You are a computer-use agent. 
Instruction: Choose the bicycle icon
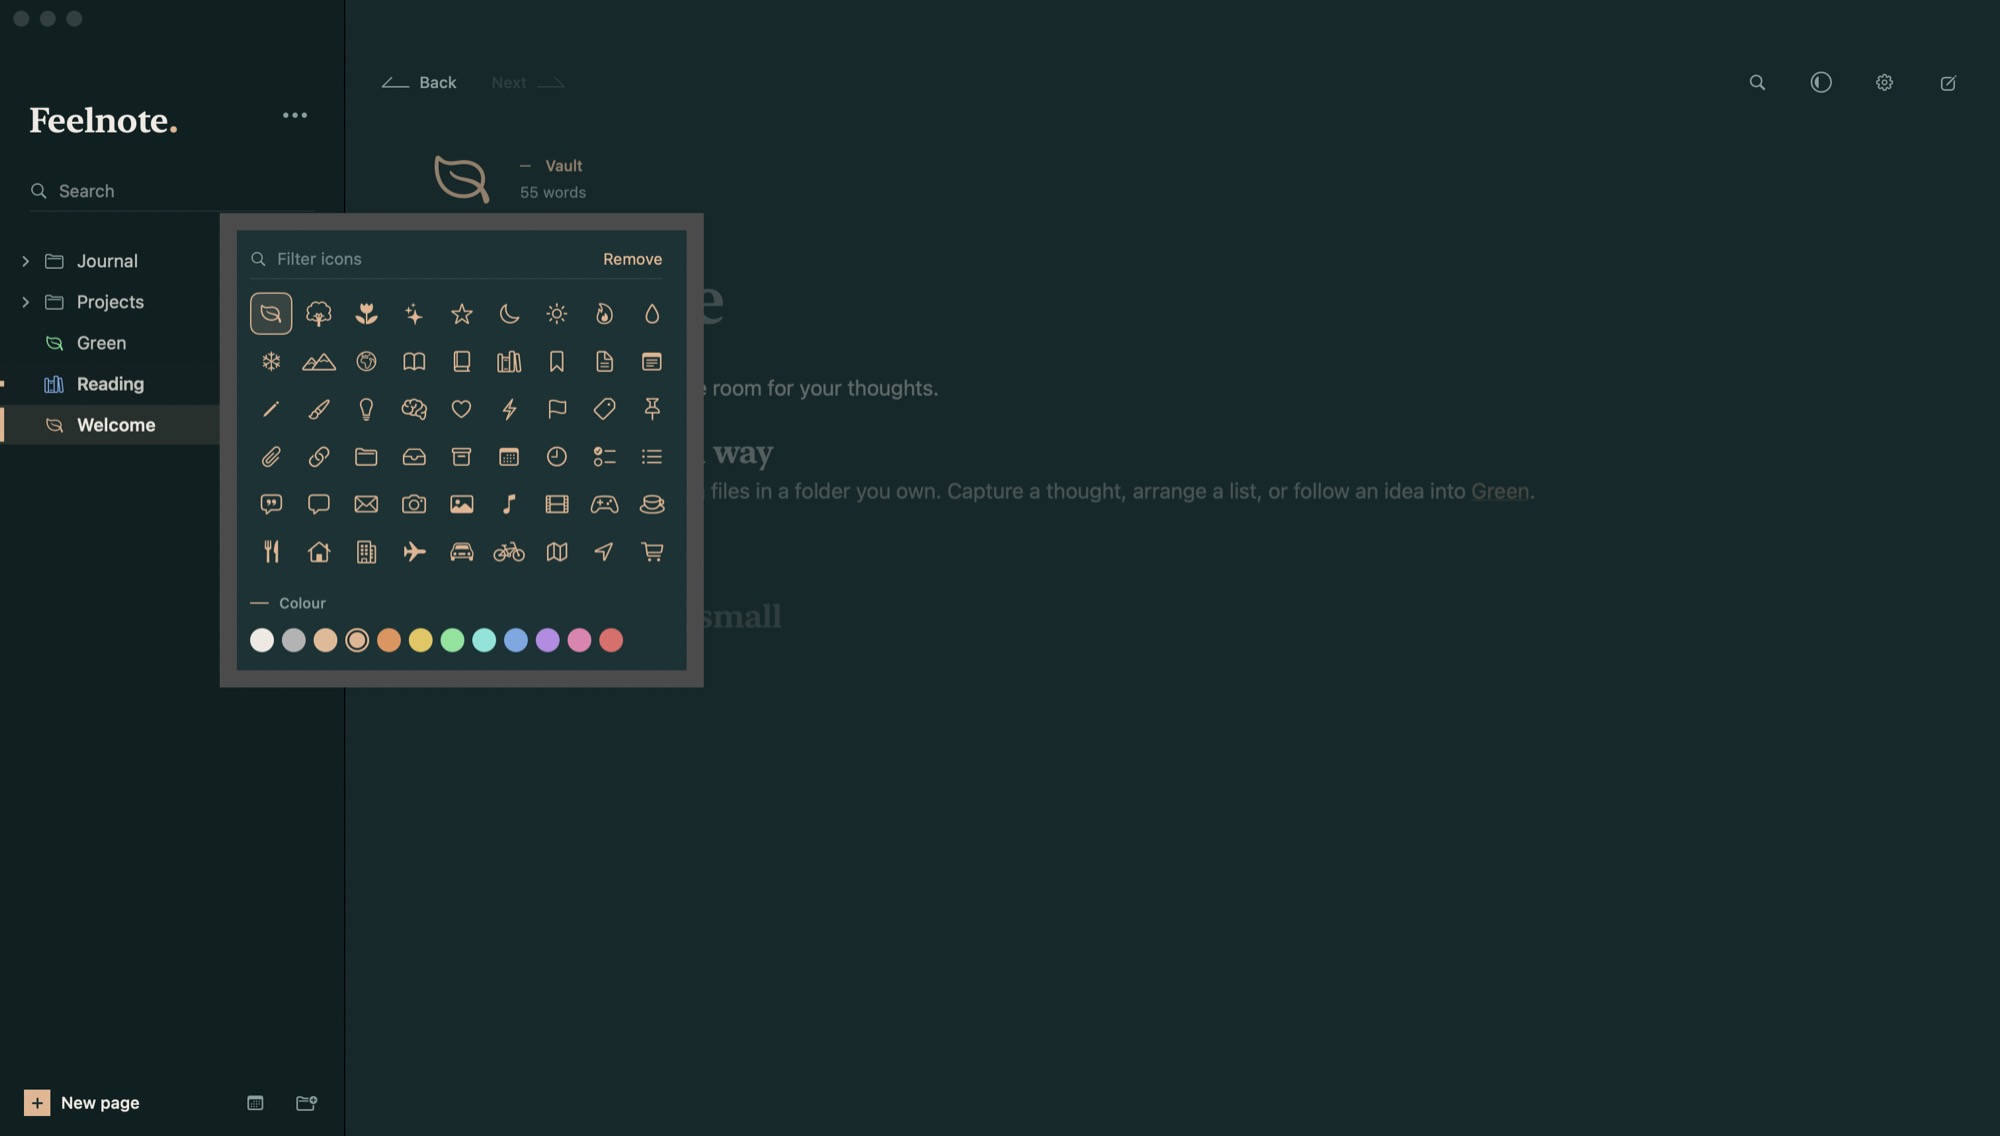pyautogui.click(x=509, y=552)
